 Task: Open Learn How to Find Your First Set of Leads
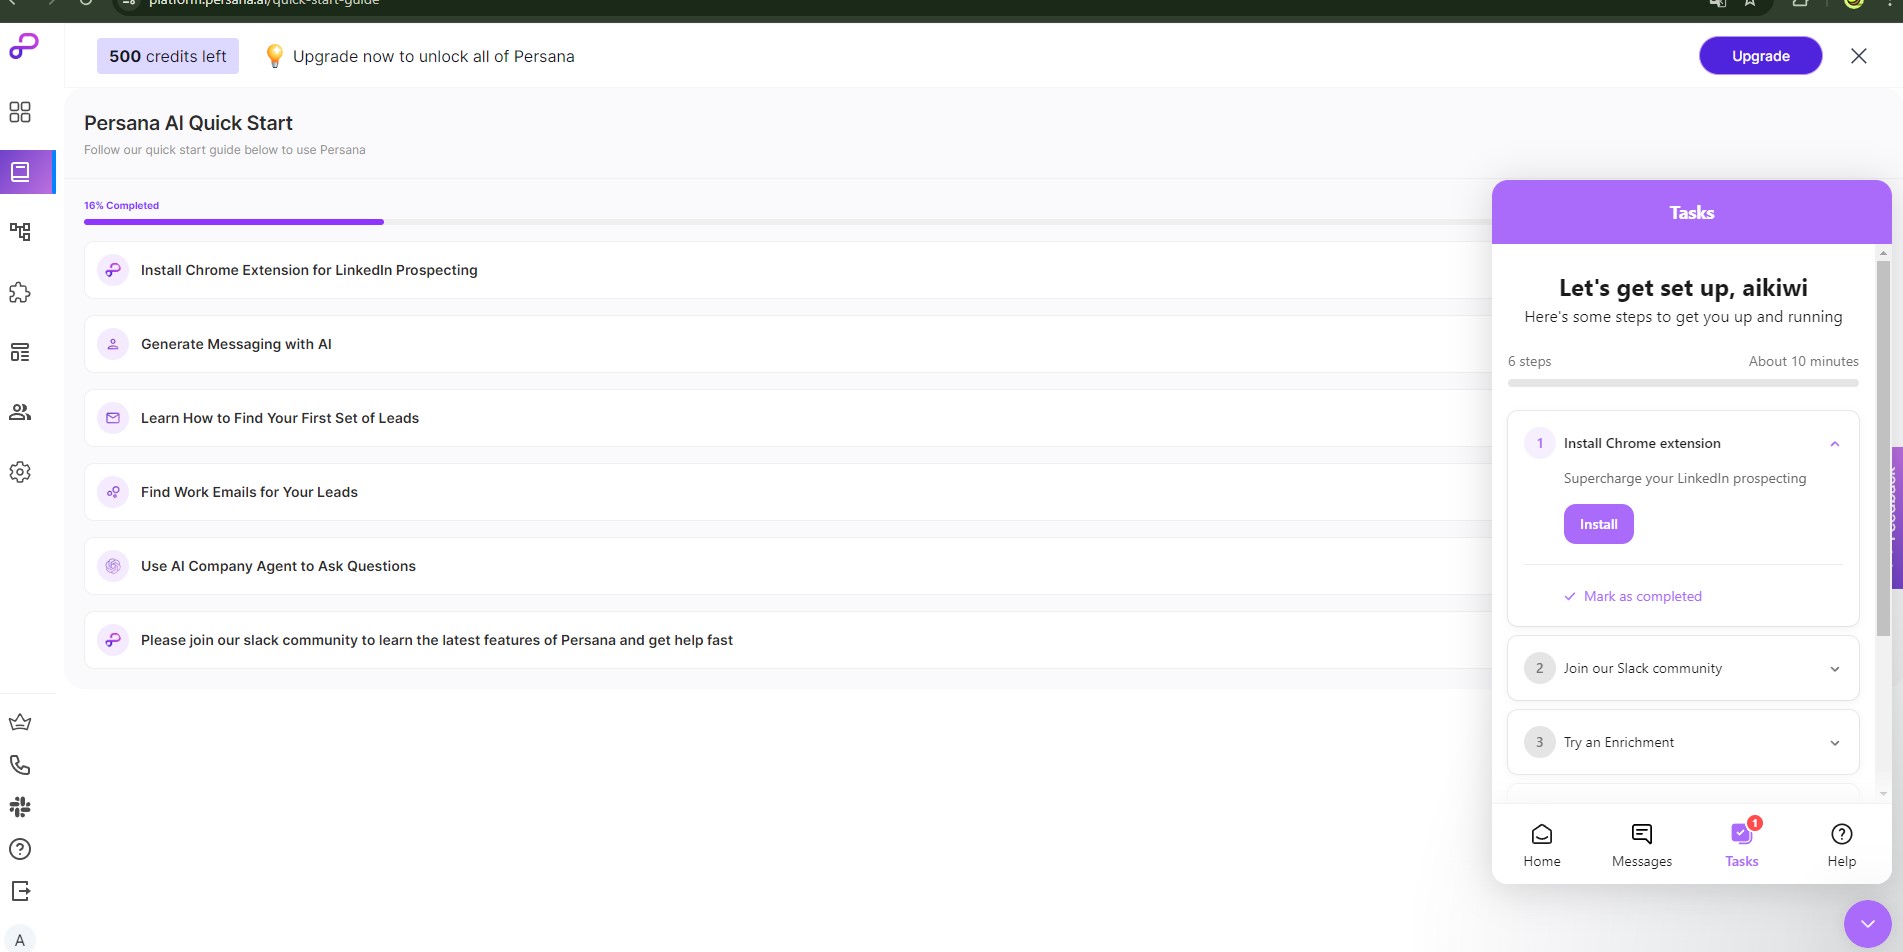(x=788, y=418)
